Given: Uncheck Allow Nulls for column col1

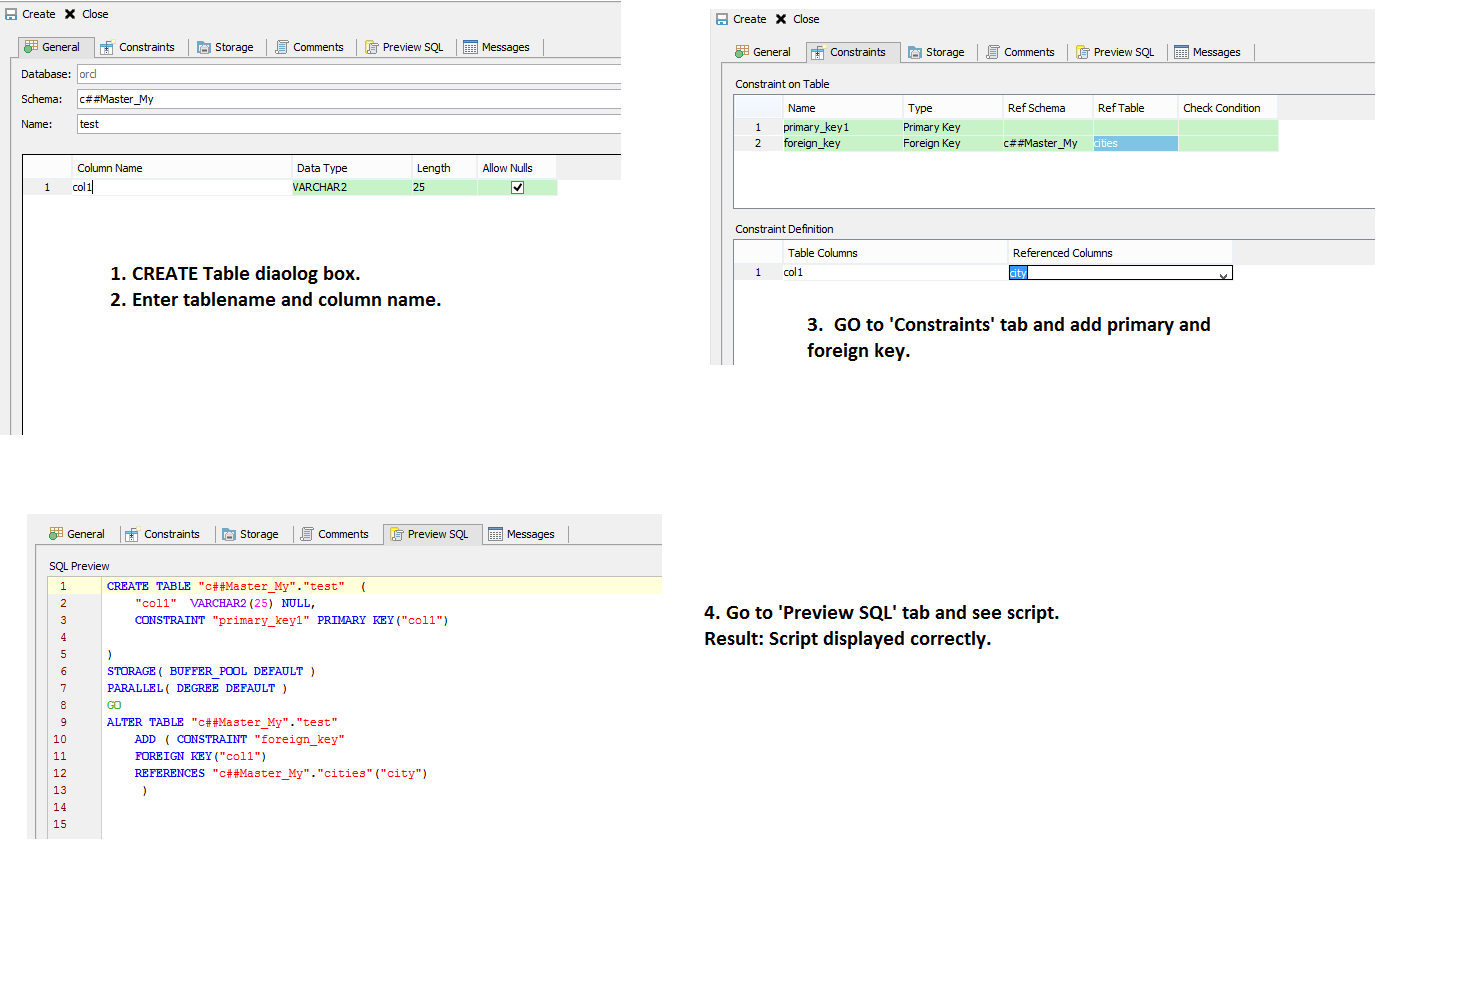Looking at the screenshot, I should [x=517, y=187].
